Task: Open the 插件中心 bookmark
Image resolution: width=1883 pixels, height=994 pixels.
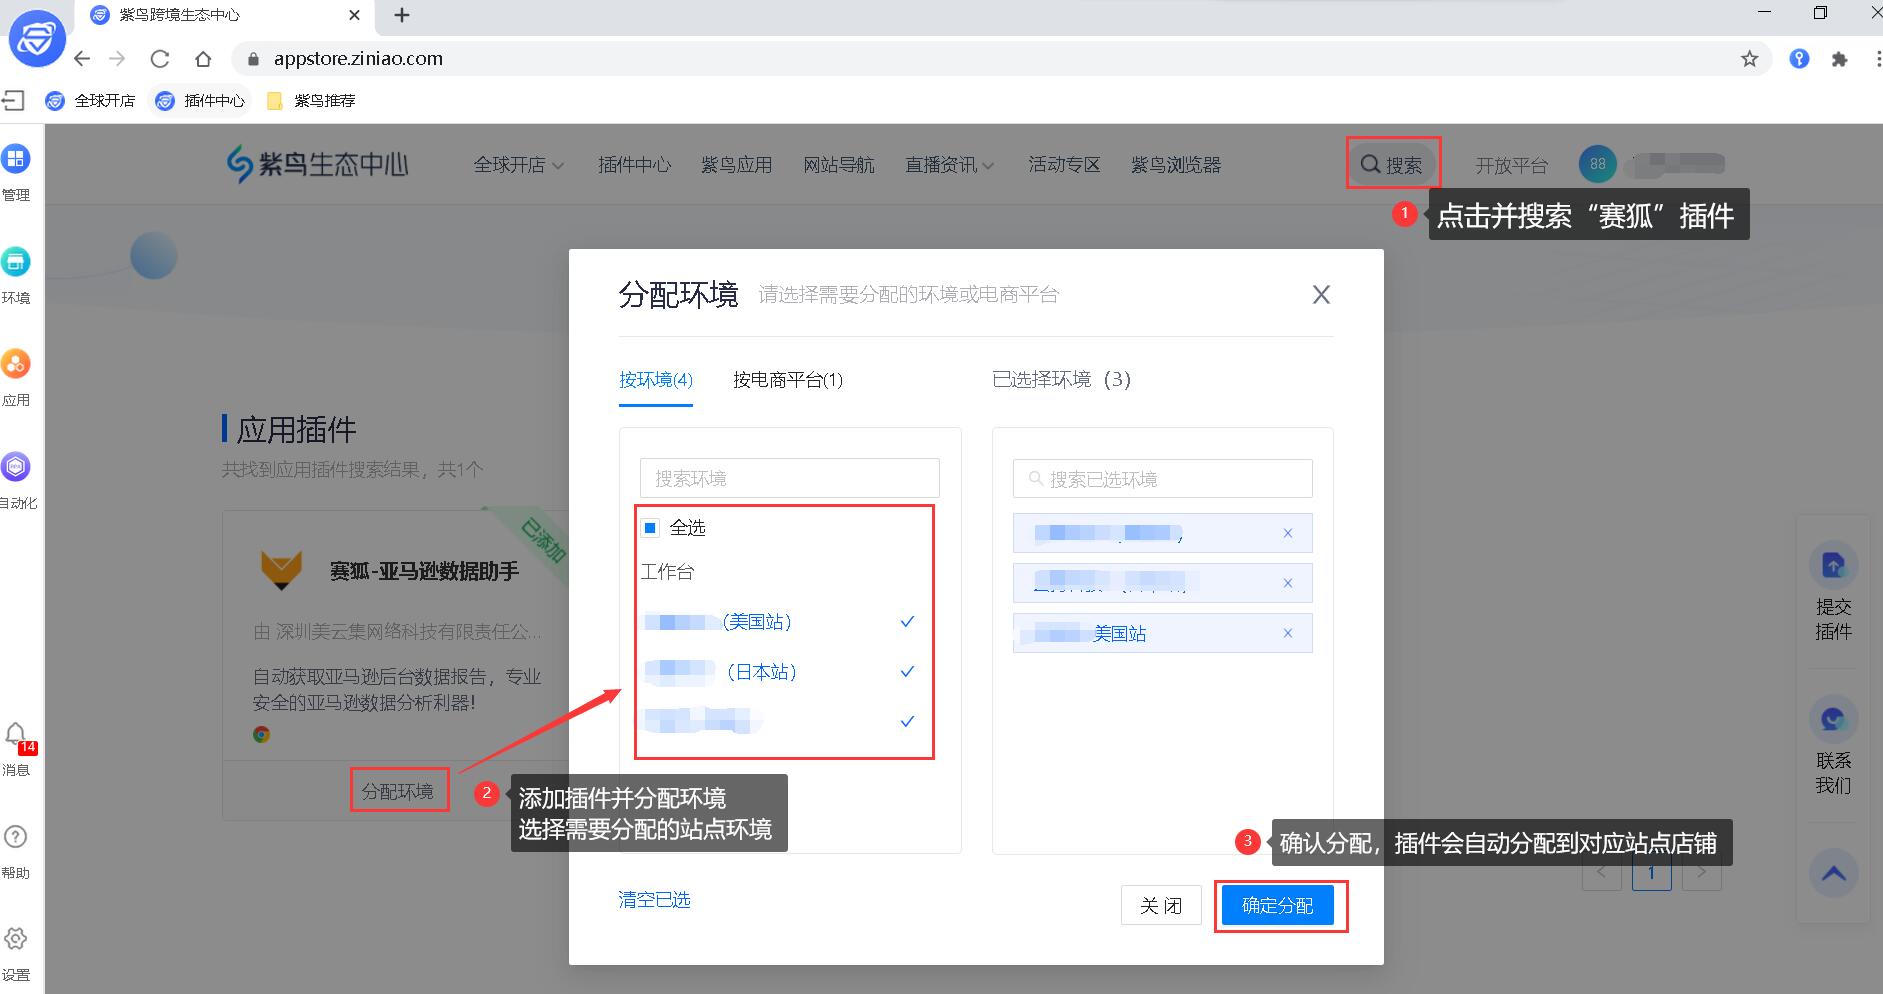Action: [x=201, y=100]
